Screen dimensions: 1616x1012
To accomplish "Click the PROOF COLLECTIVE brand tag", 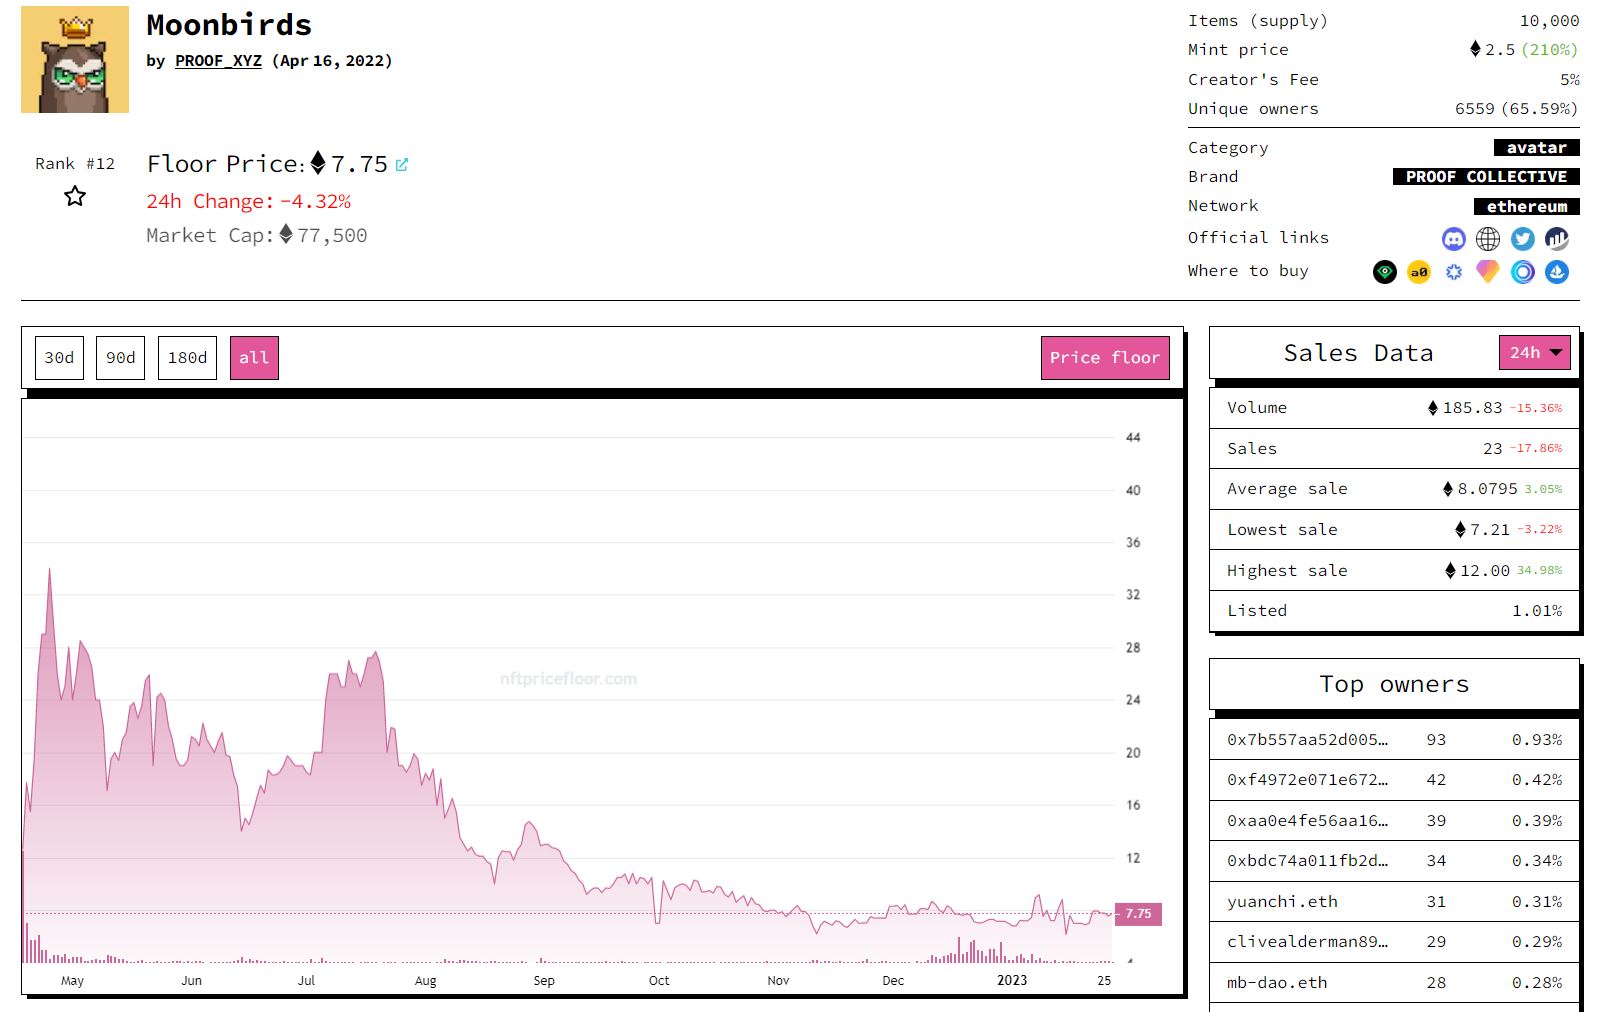I will tap(1486, 177).
